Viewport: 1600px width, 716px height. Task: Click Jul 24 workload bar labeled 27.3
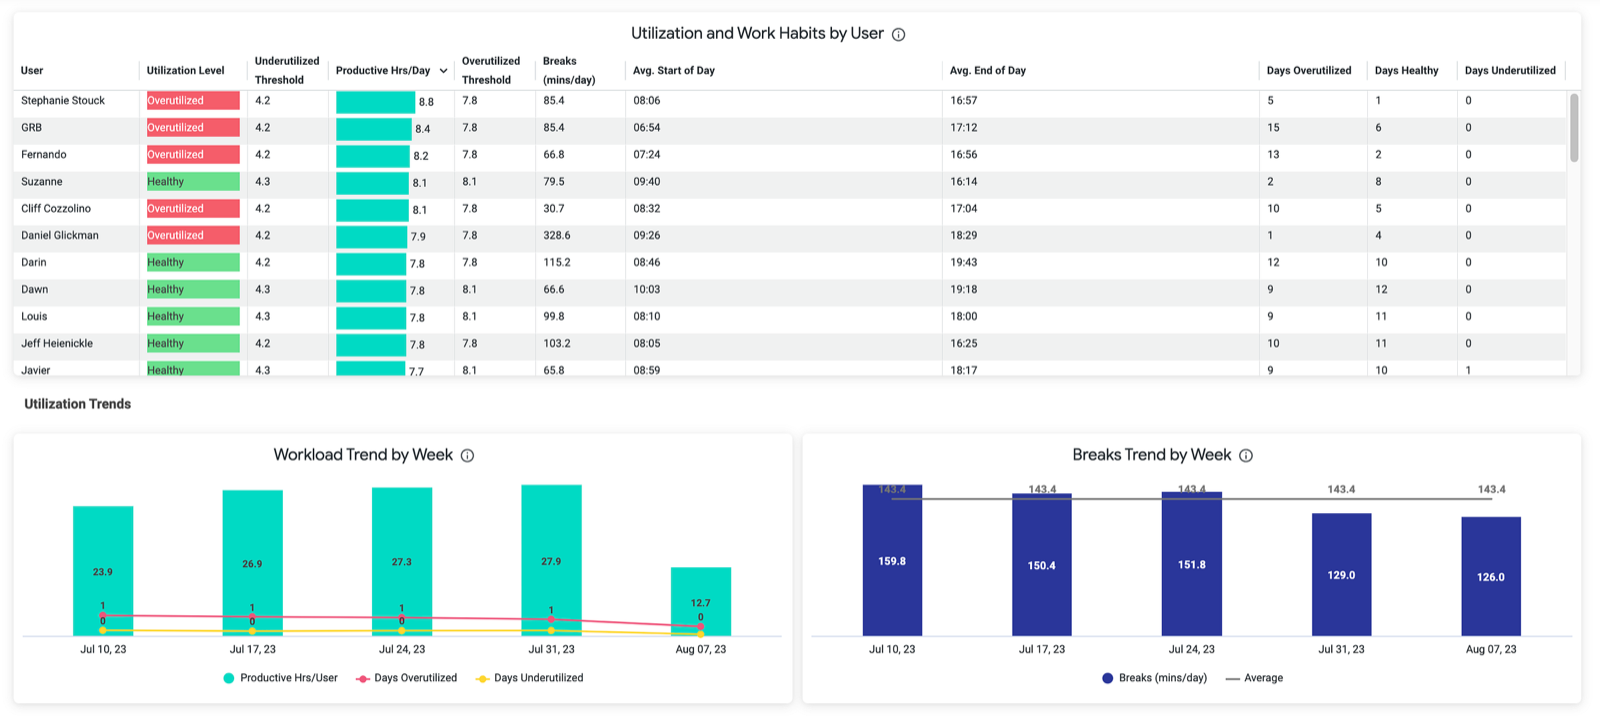402,562
